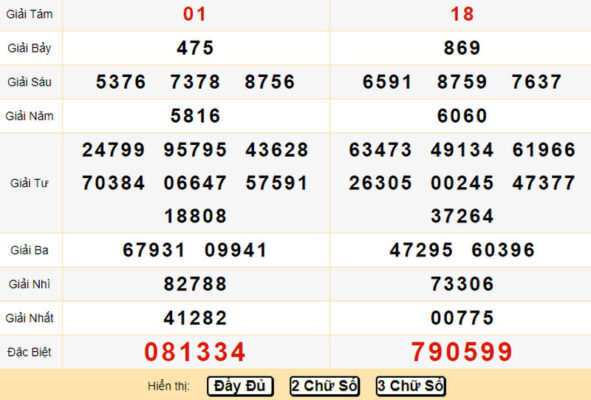The image size is (591, 400).
Task: Click the Giải Nhất number 00775
Action: pos(462,318)
